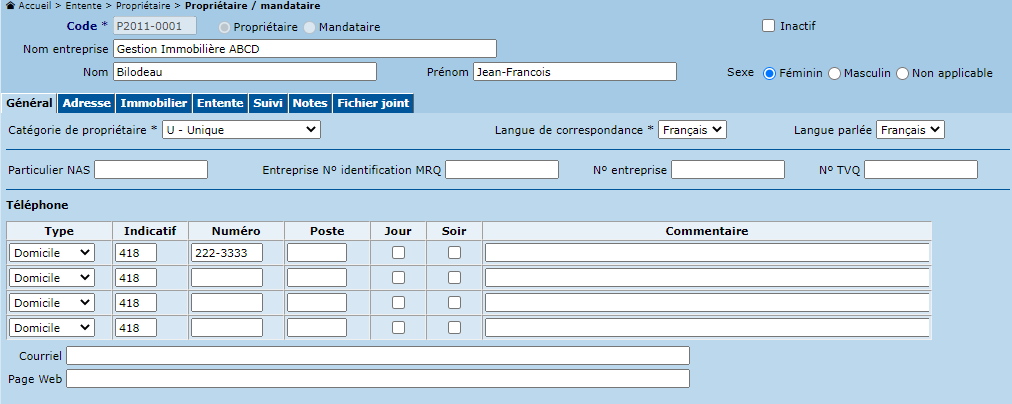Switch to the Adresse tab

click(x=87, y=103)
